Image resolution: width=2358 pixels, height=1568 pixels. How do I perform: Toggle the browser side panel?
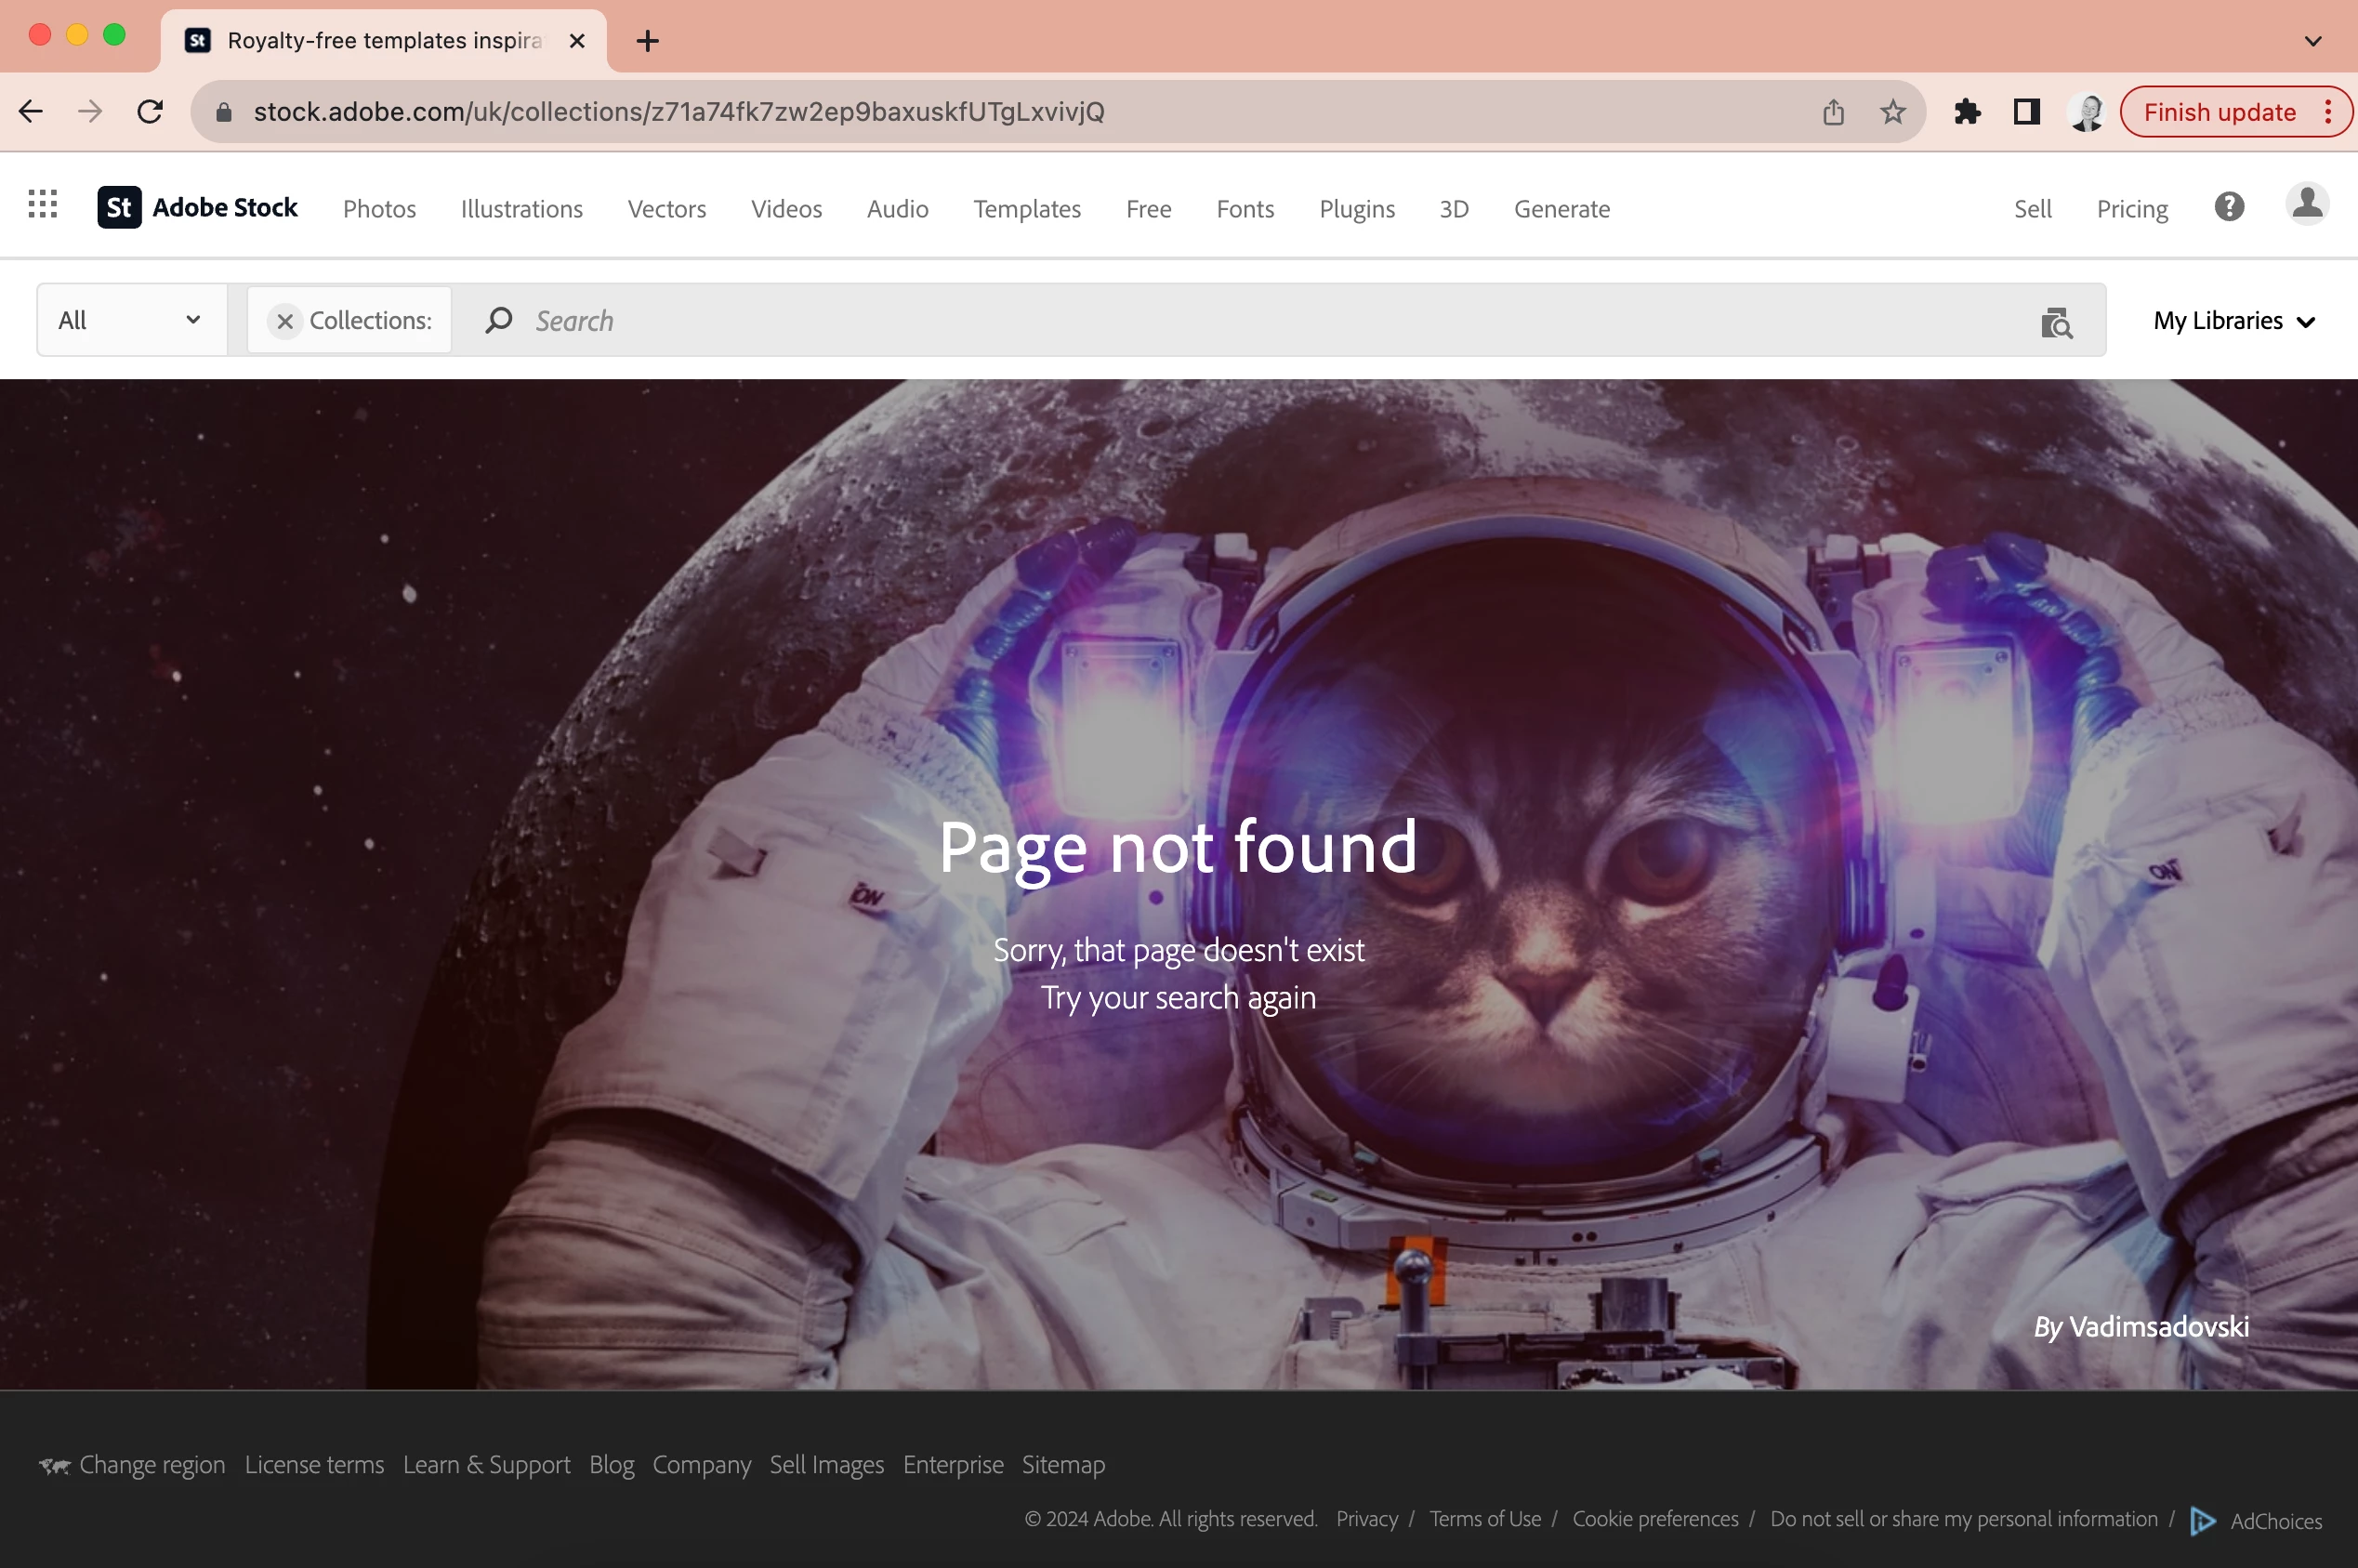2026,112
